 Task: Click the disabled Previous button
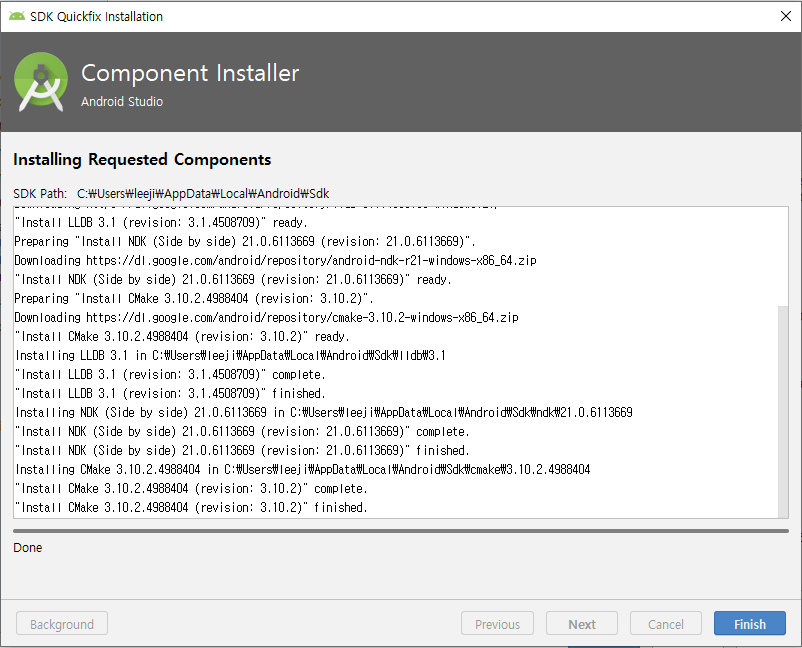click(497, 624)
